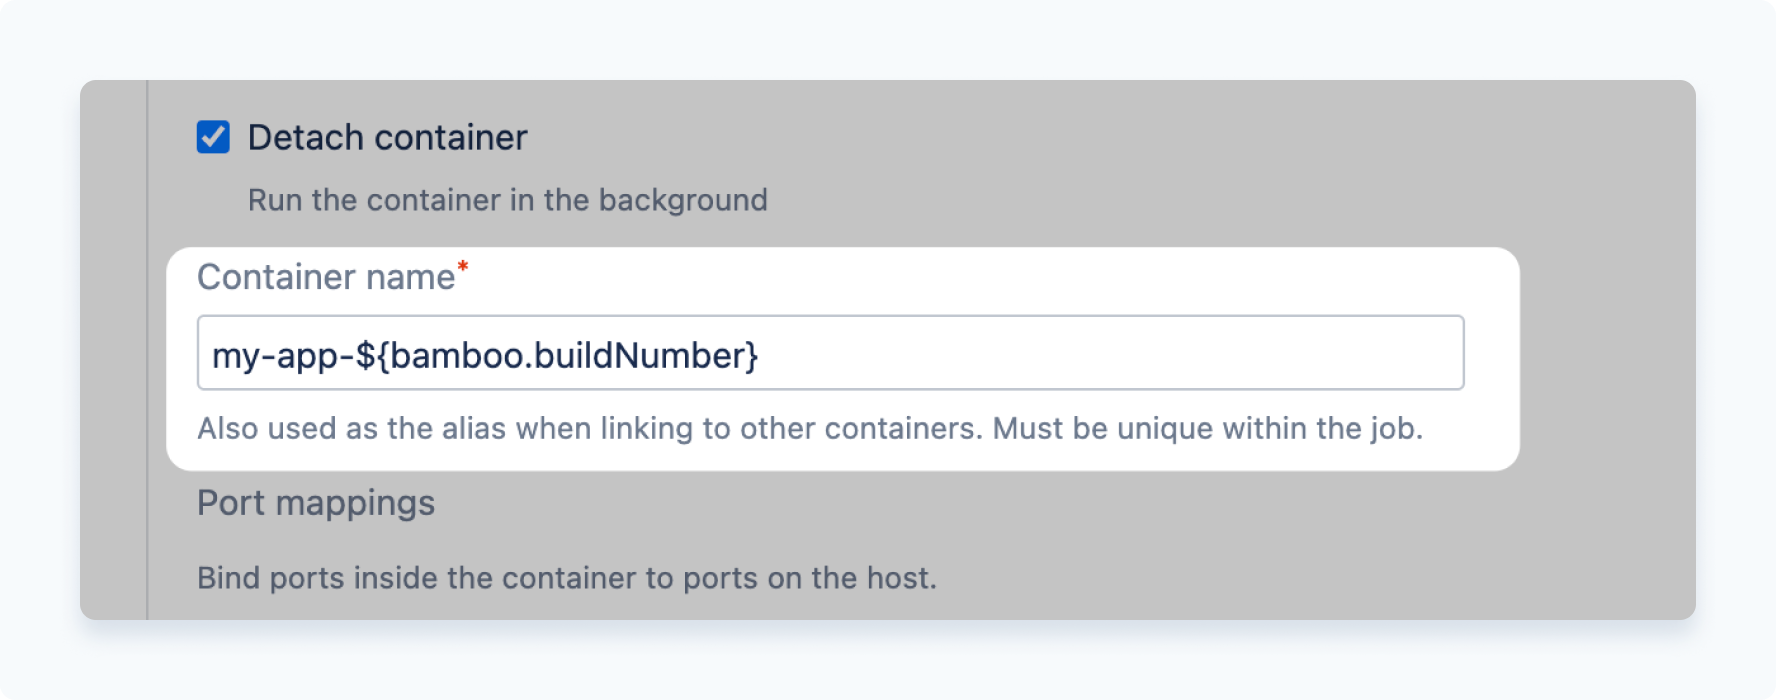
Task: Select the text my-app-${bamboo.buildNumber}
Action: coord(483,352)
